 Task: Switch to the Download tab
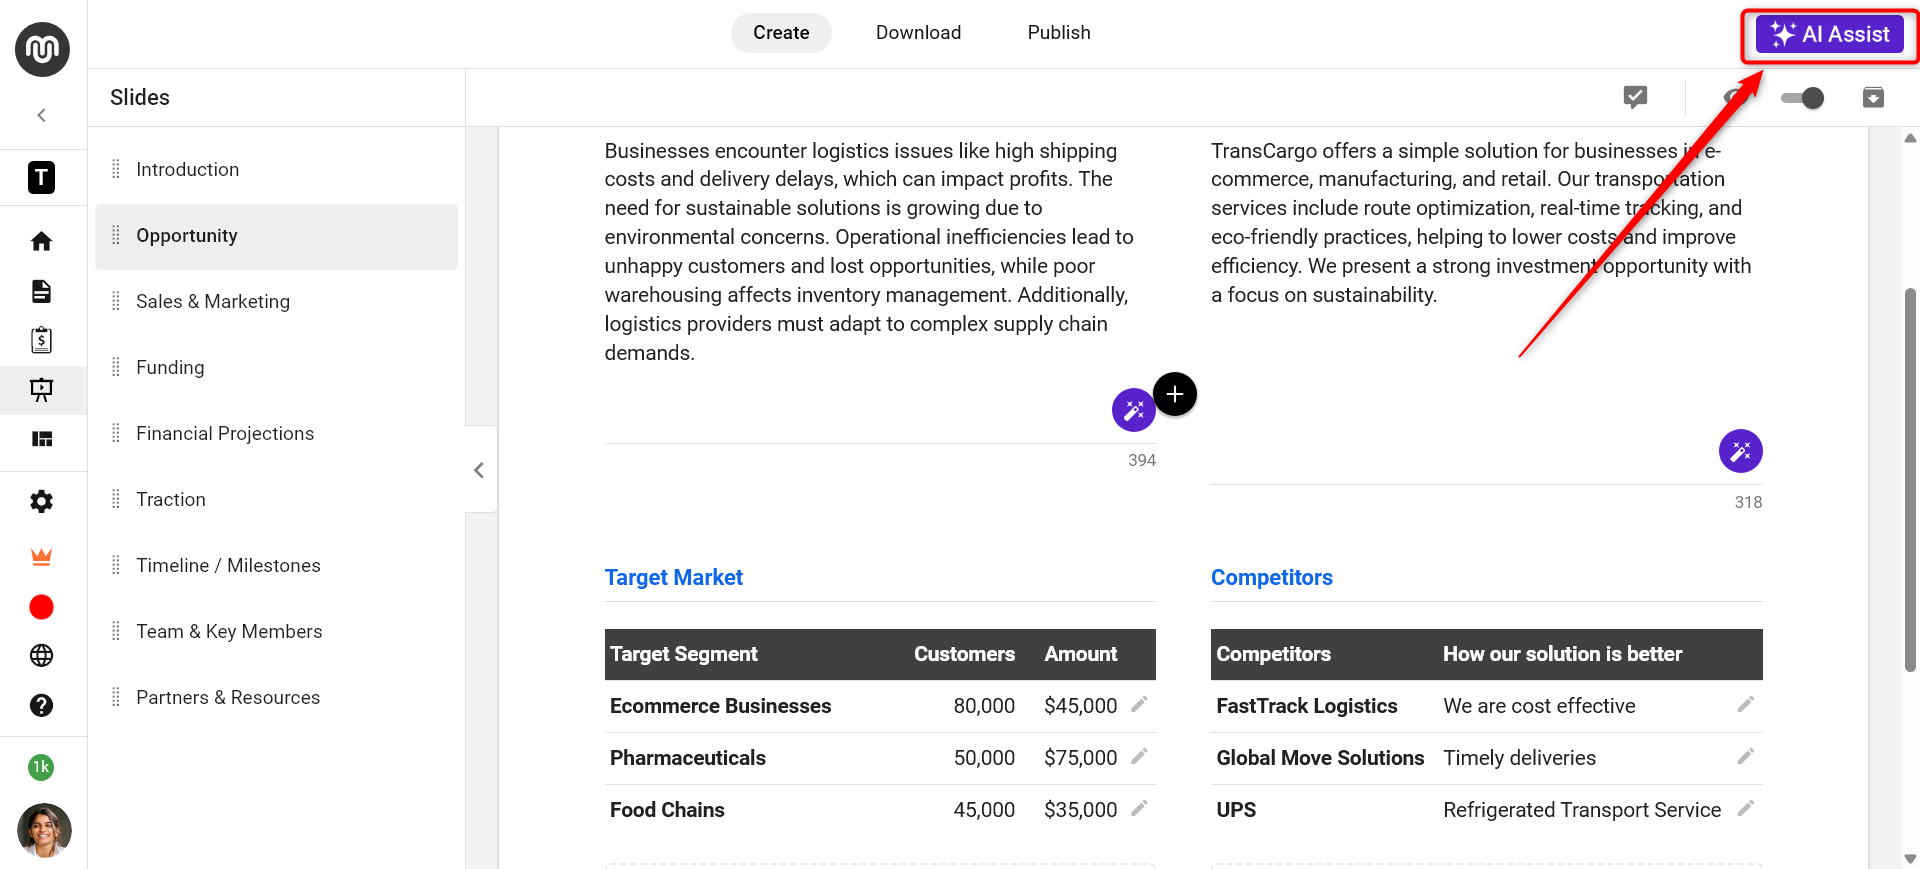918,33
